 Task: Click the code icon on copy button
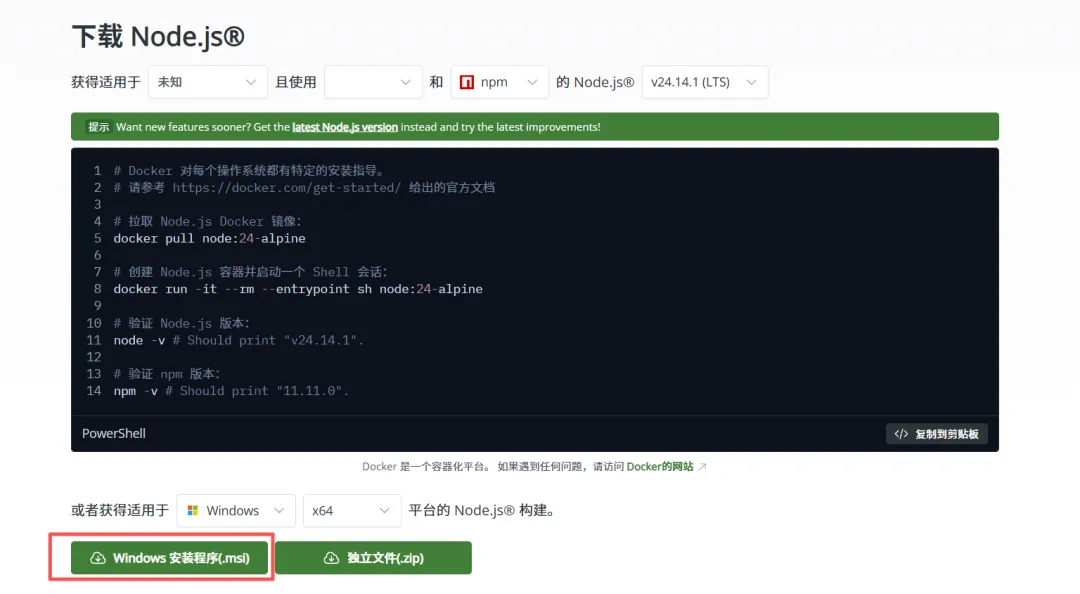pos(901,434)
